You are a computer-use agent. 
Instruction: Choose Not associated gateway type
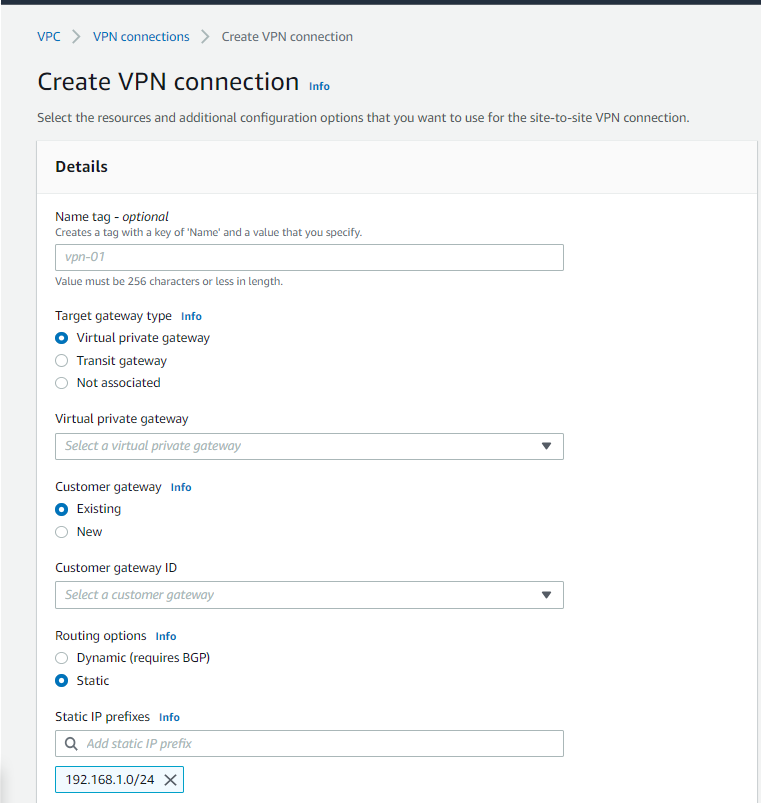(x=62, y=383)
